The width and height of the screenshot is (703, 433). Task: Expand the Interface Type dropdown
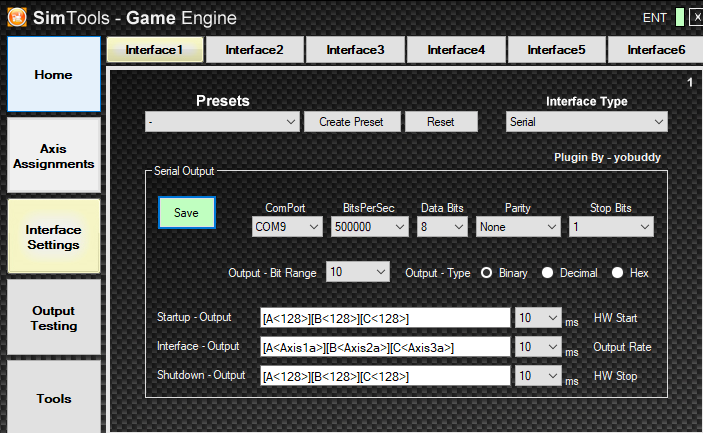coord(586,122)
